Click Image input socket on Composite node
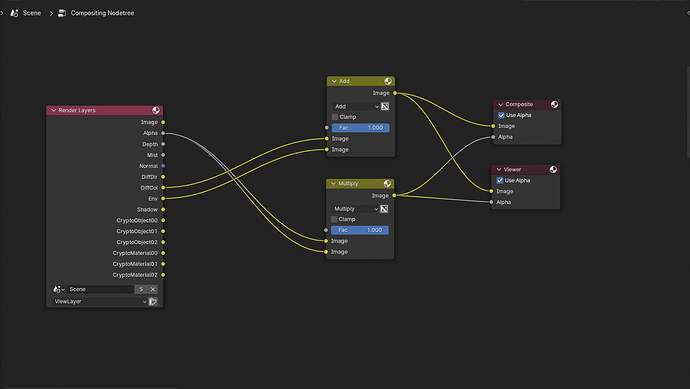Screen dimensions: 690x389 pyautogui.click(x=493, y=126)
